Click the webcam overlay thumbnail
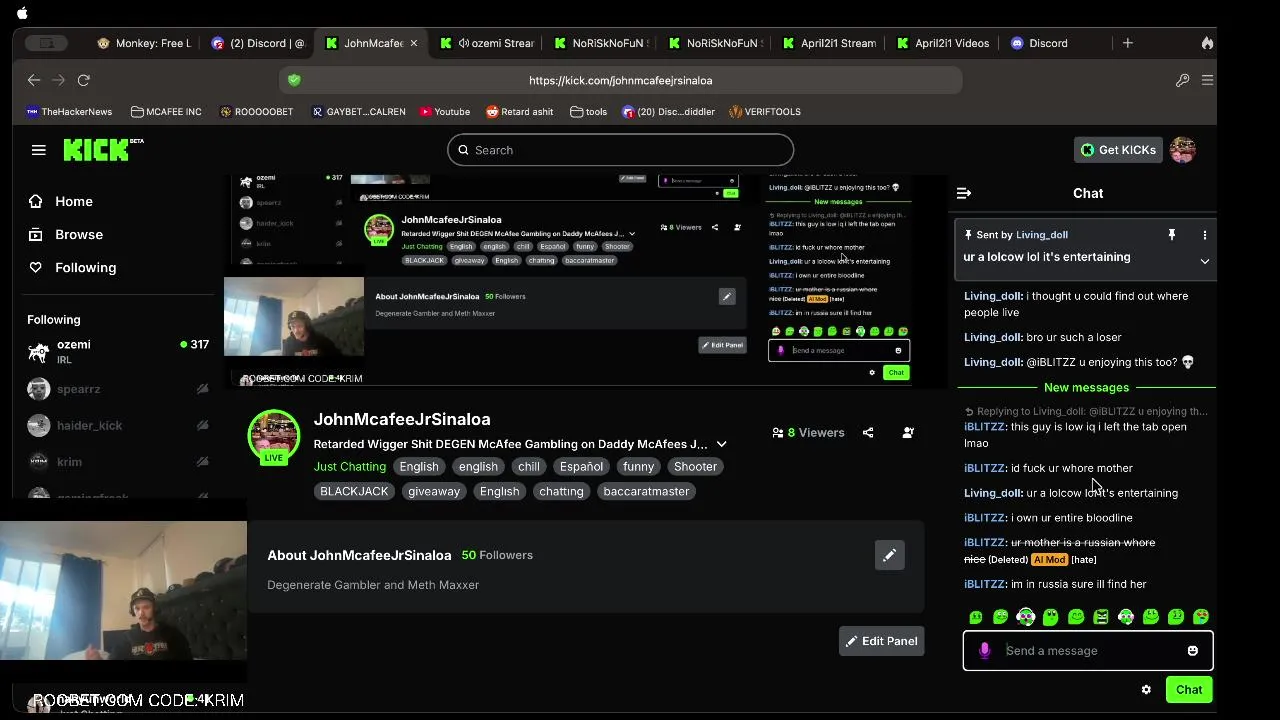1280x720 pixels. tap(124, 590)
